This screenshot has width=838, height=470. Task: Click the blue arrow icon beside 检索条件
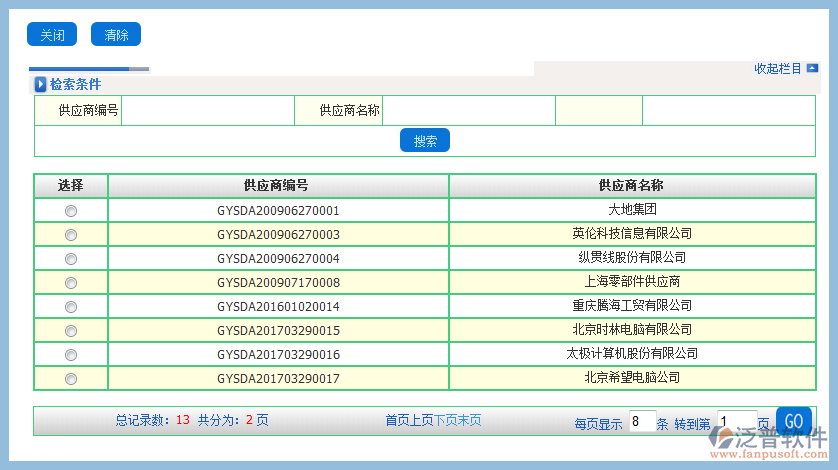pos(41,85)
